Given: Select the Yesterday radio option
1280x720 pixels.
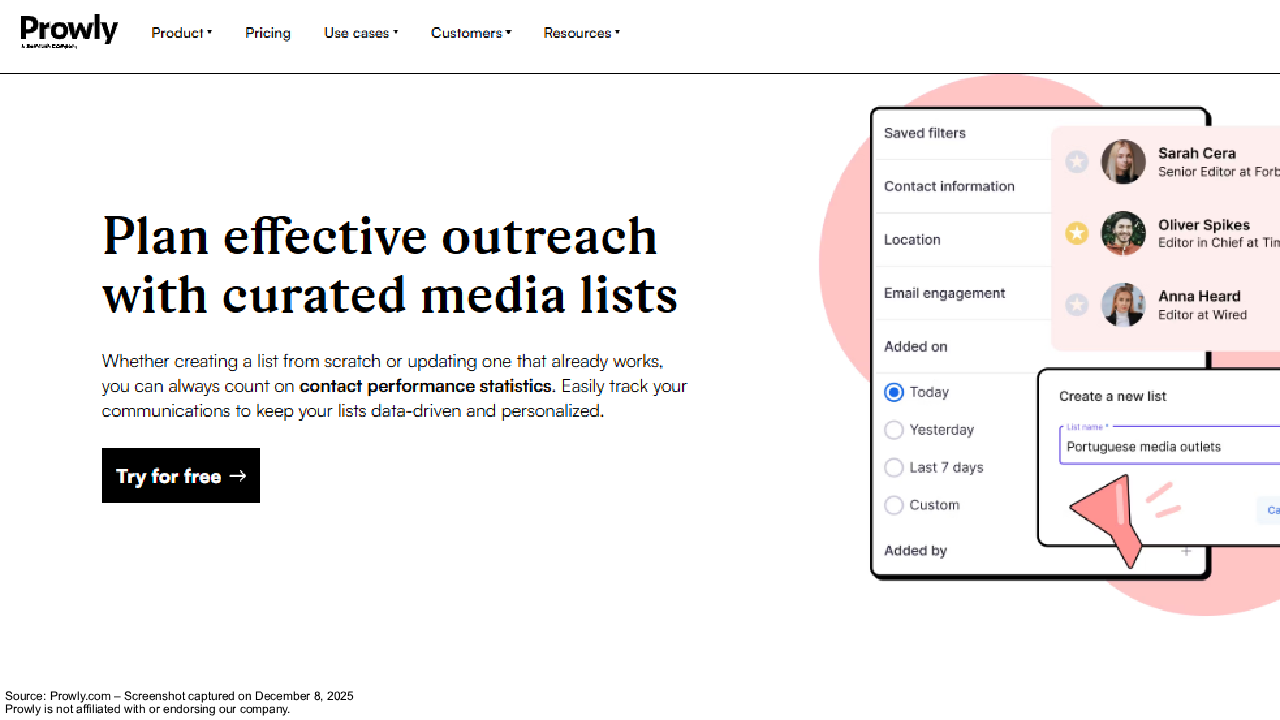Looking at the screenshot, I should (x=894, y=430).
